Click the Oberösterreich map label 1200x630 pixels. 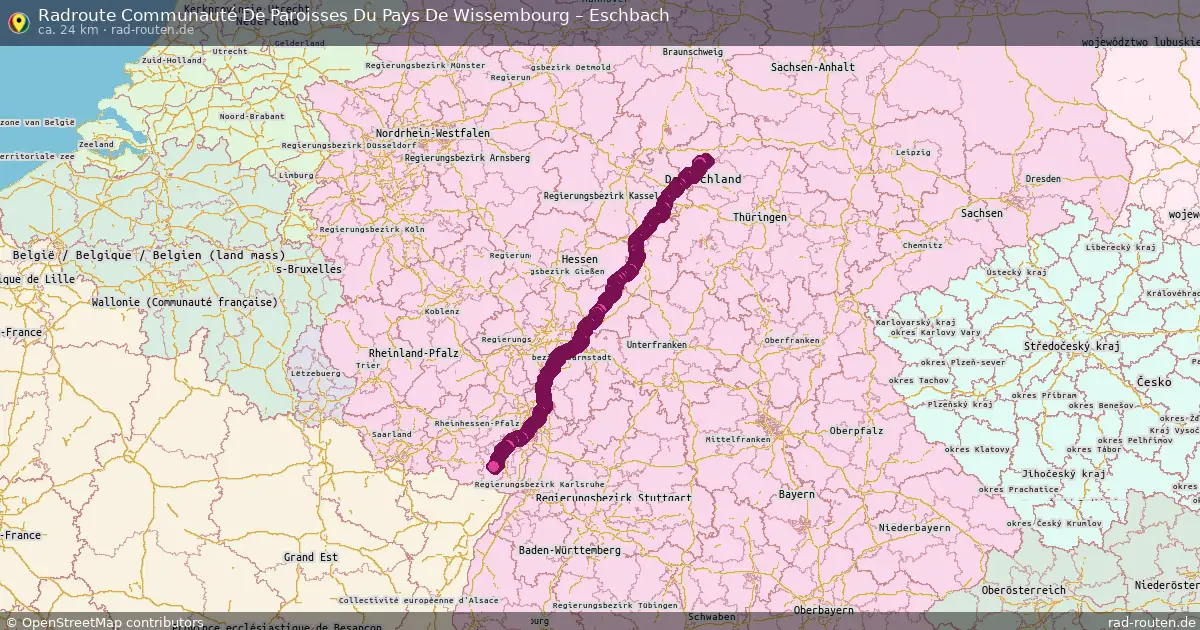pyautogui.click(x=1024, y=590)
